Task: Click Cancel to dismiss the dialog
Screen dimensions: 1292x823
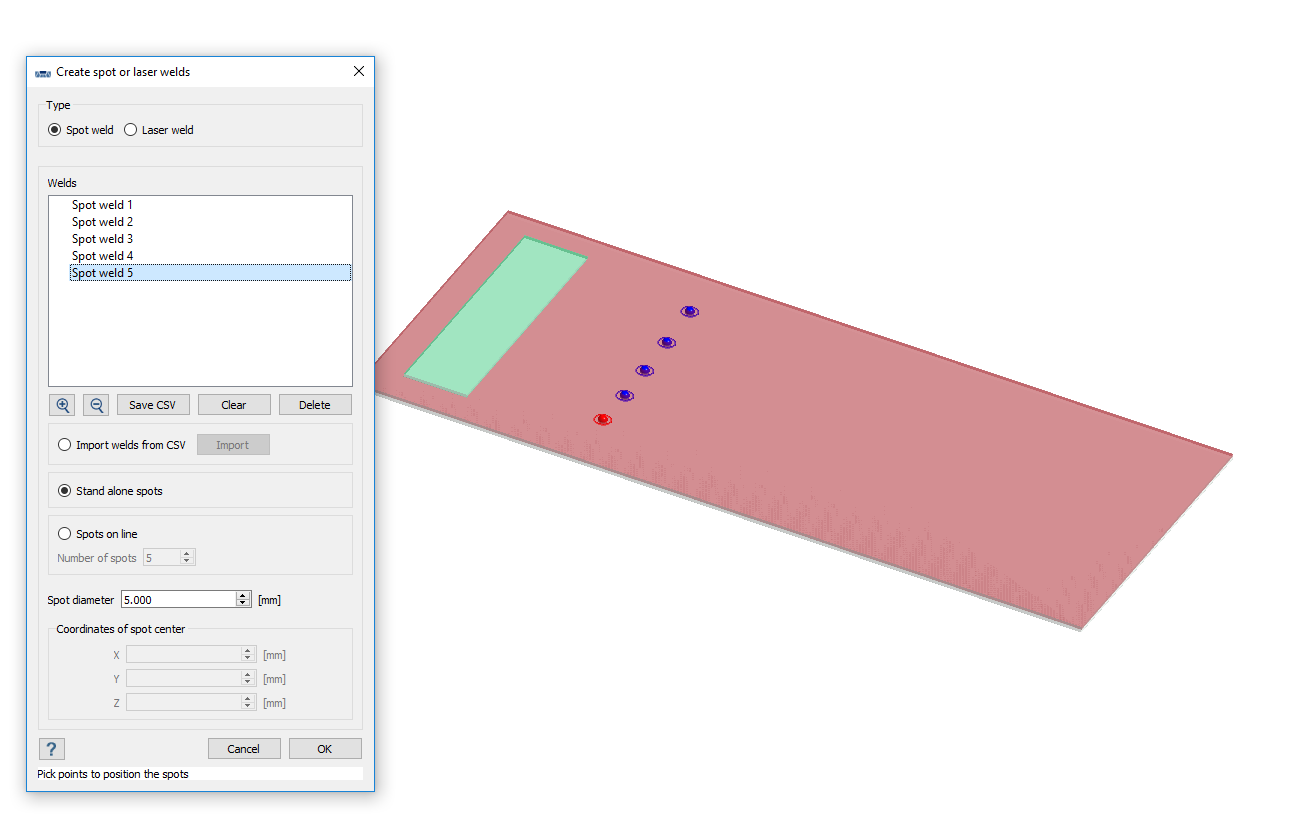Action: click(244, 749)
